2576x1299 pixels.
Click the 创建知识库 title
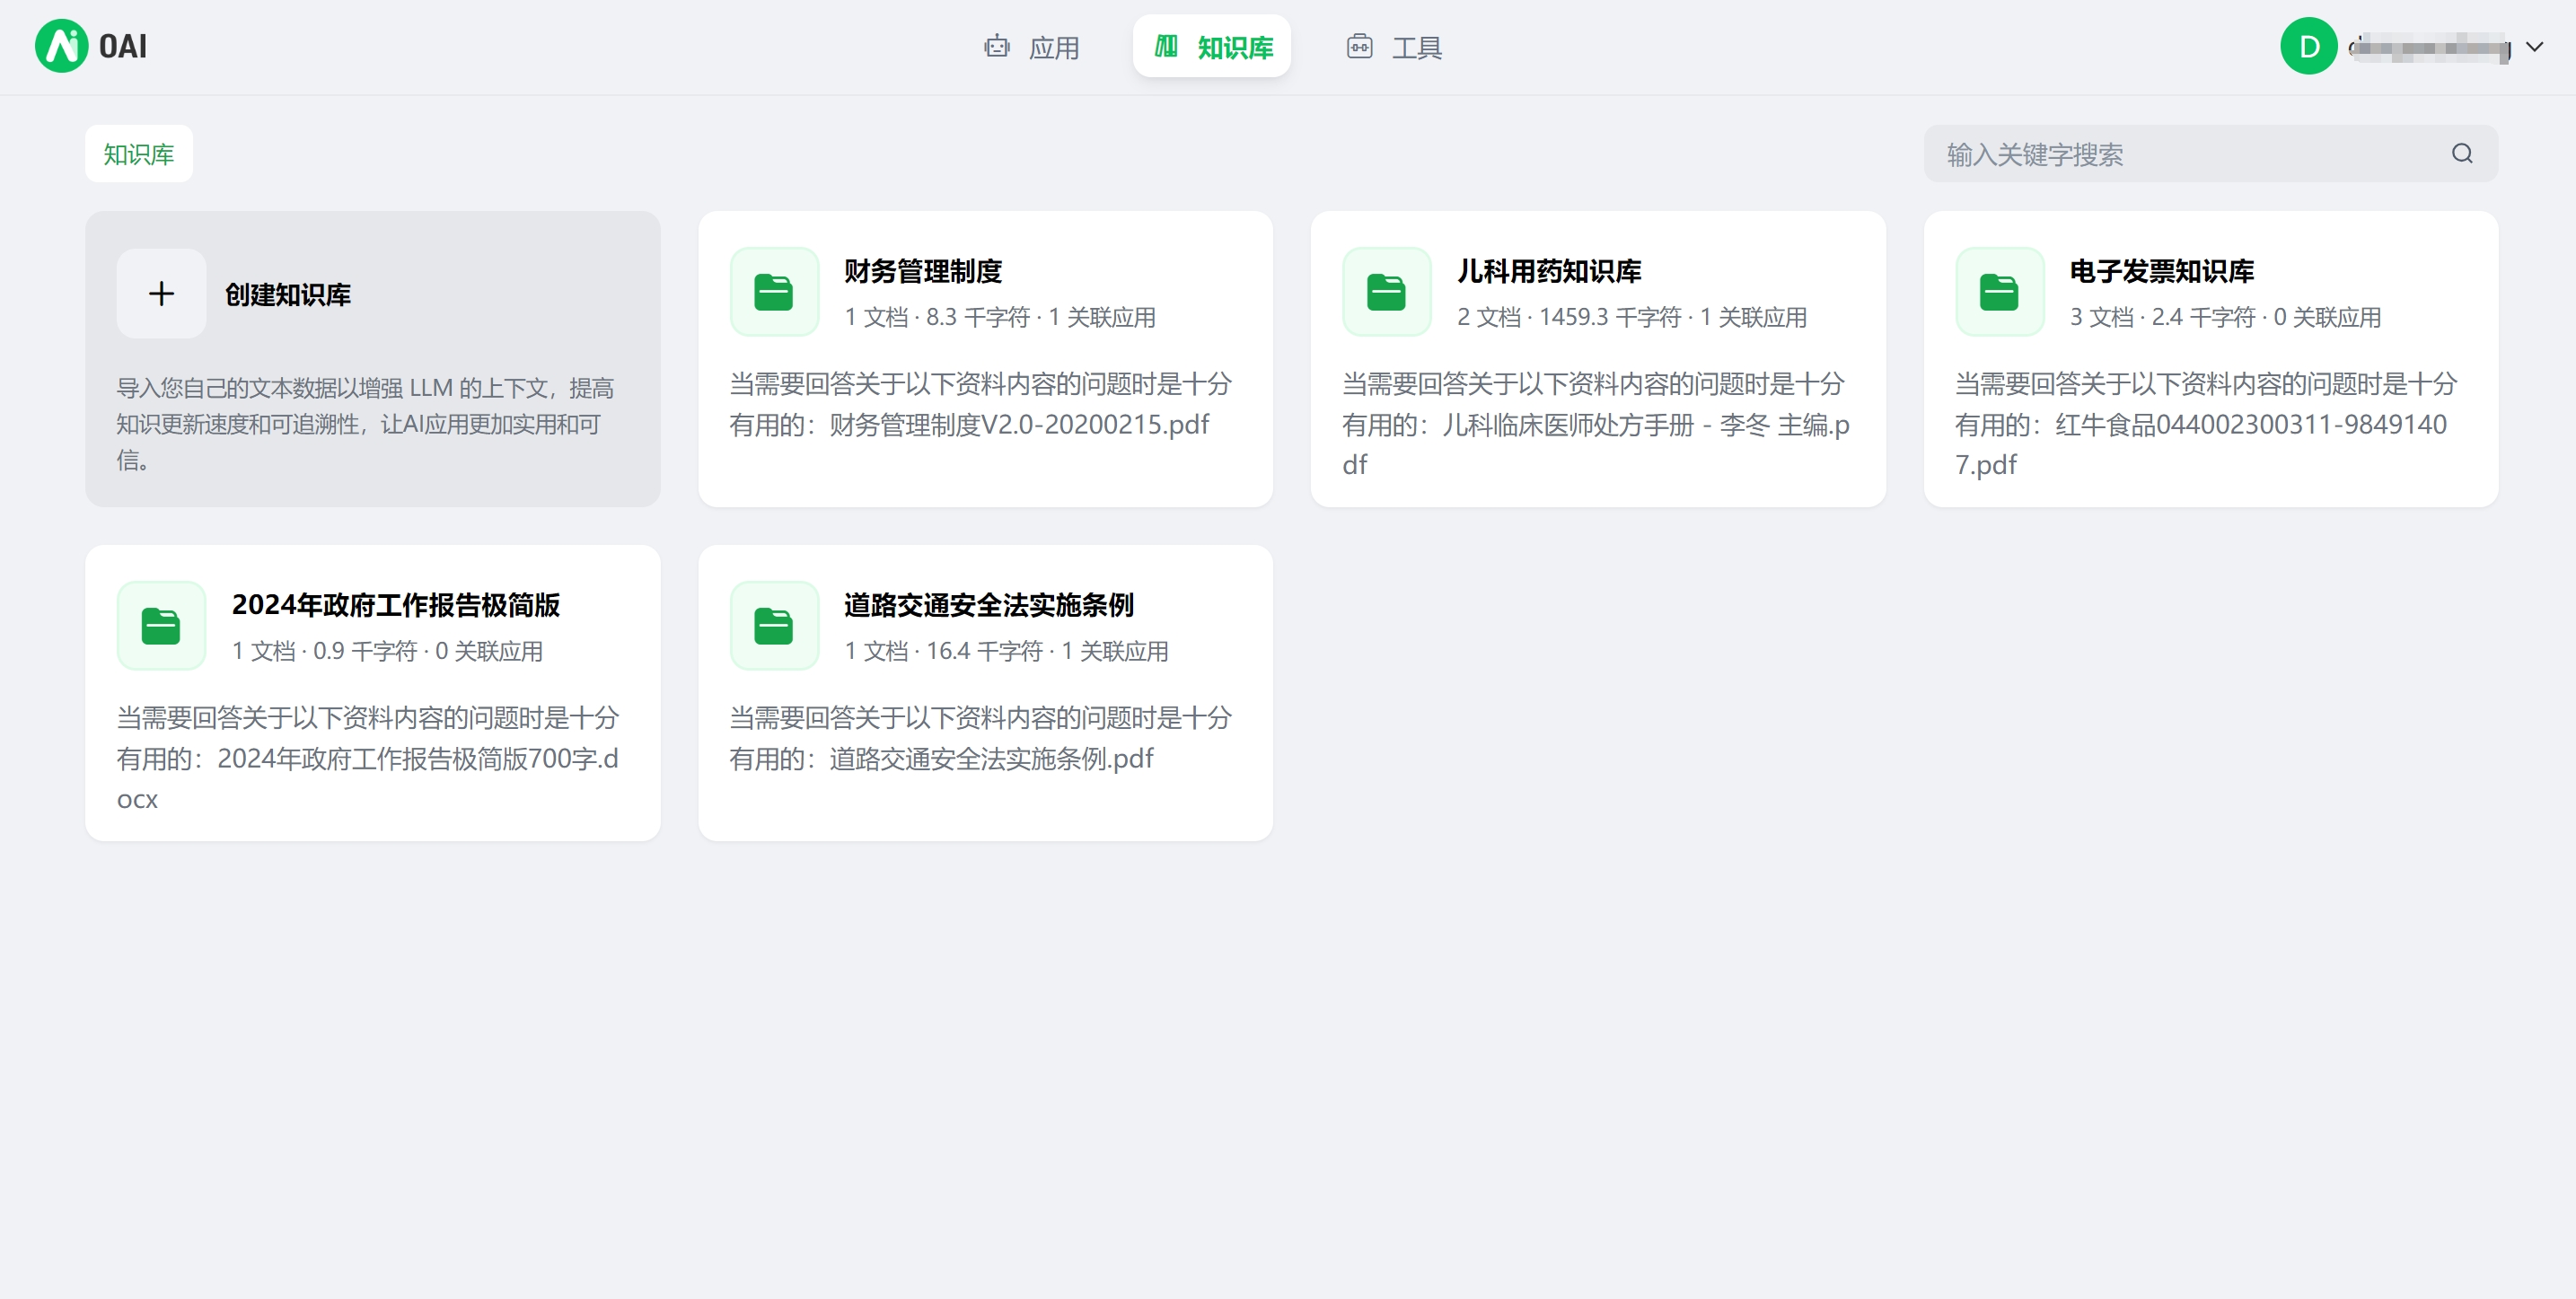click(288, 295)
